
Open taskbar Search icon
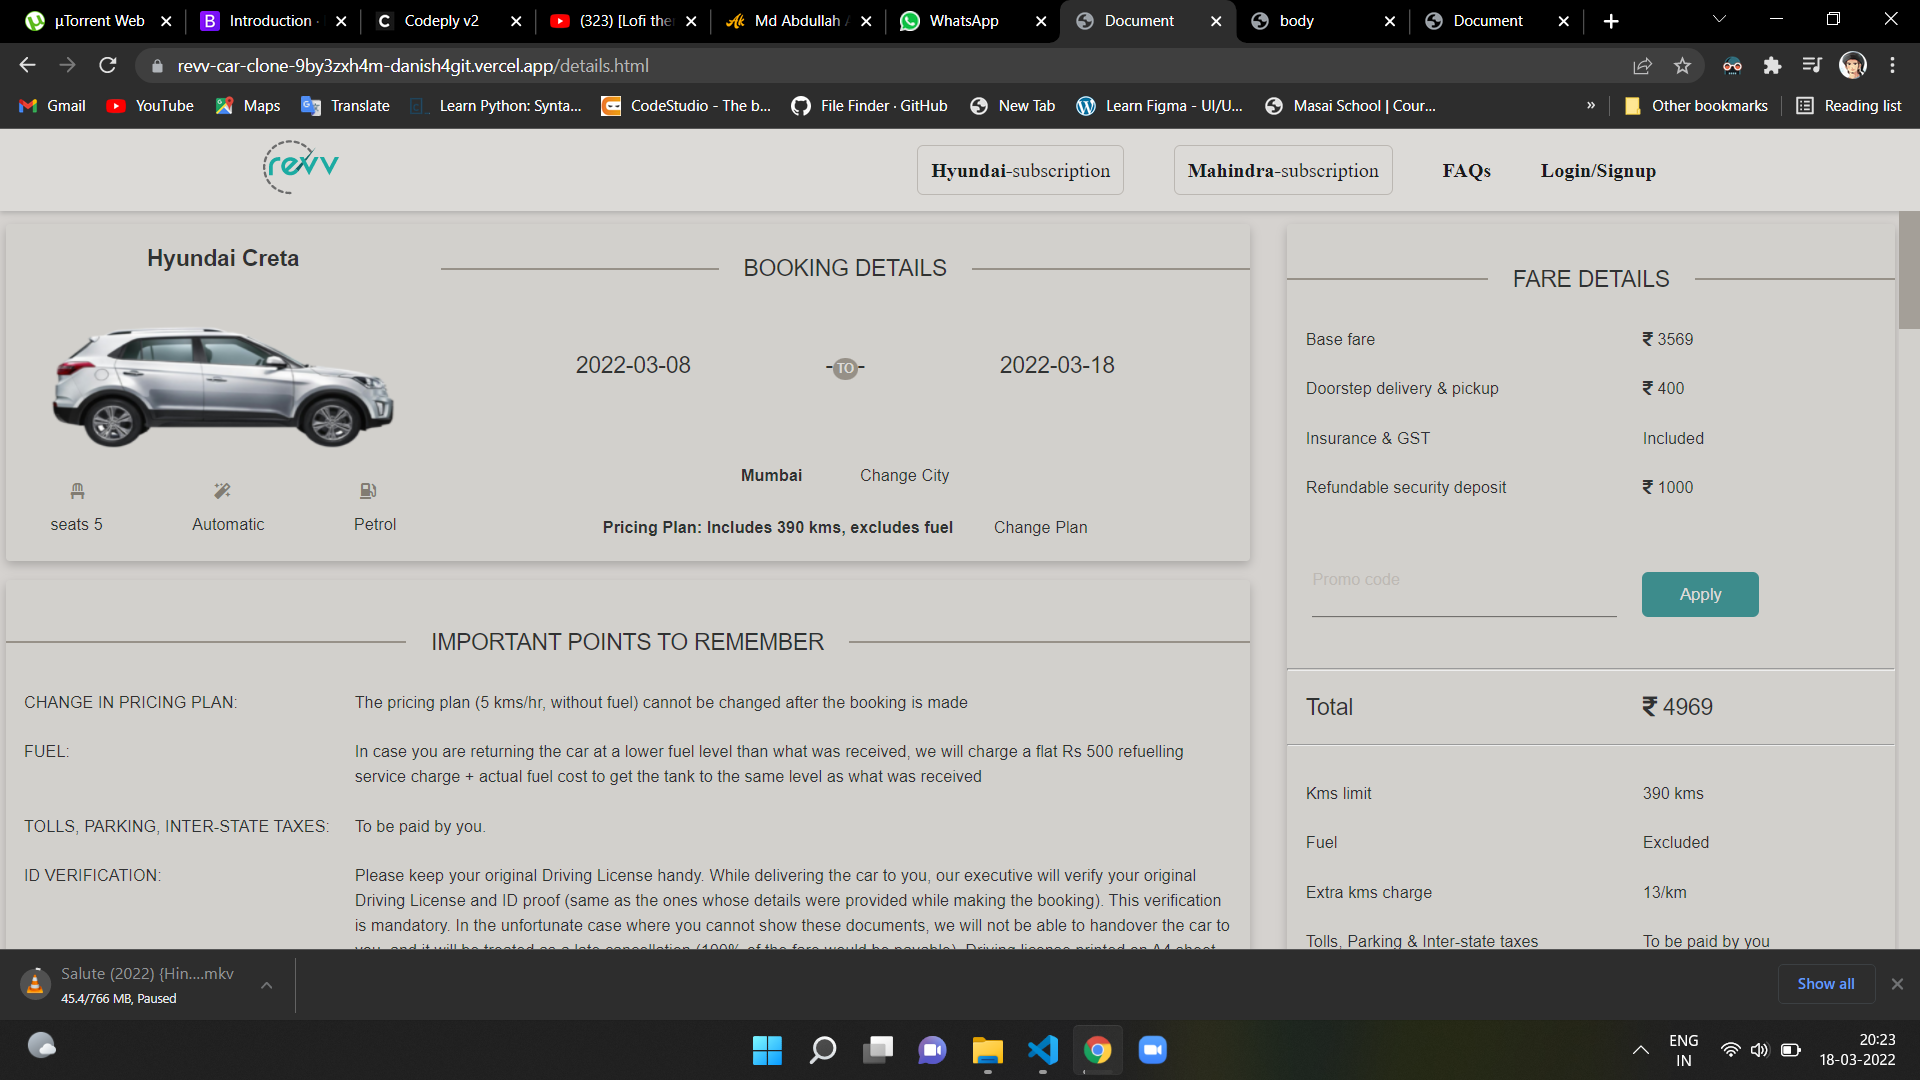point(822,1050)
